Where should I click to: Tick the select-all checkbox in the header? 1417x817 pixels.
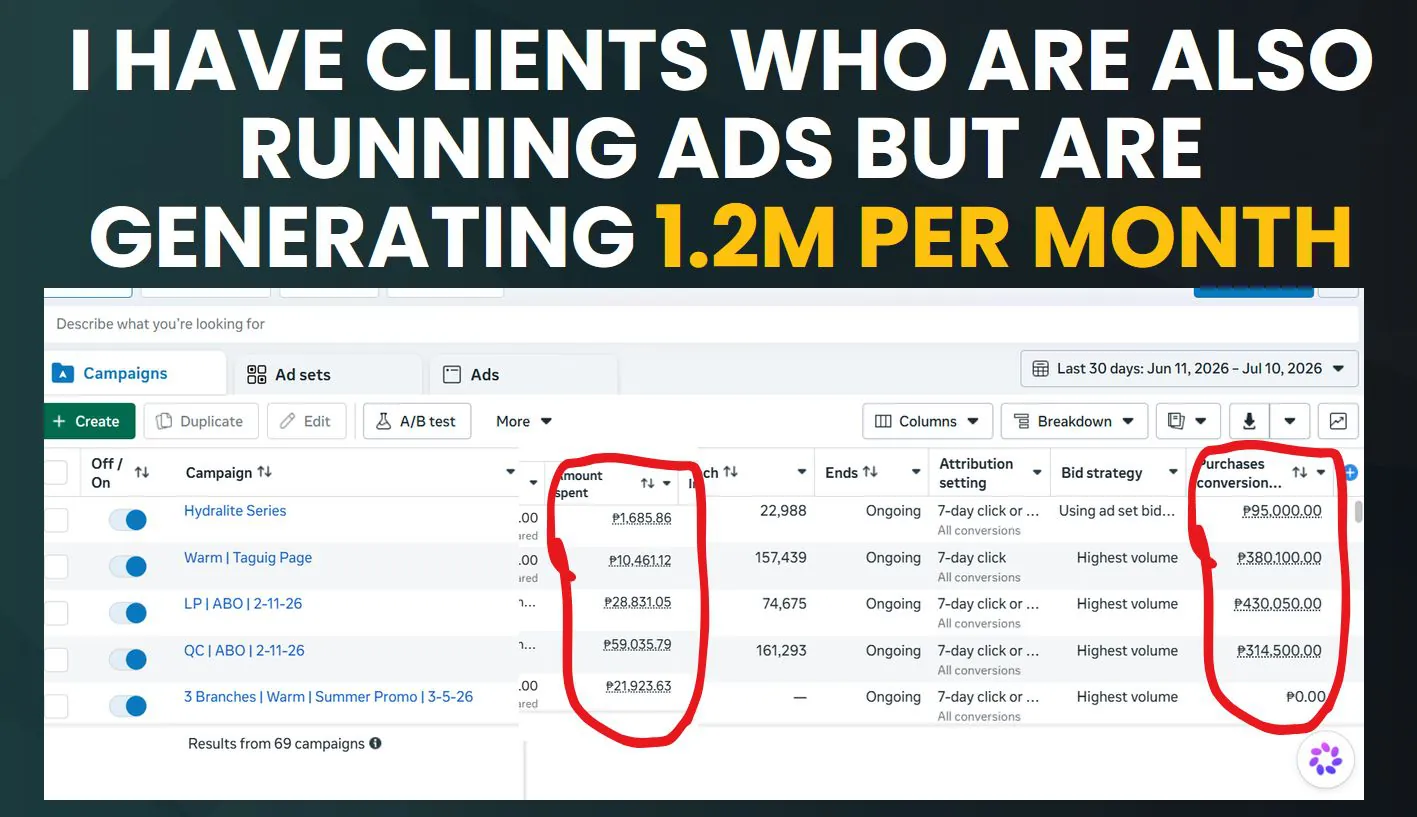pyautogui.click(x=56, y=472)
